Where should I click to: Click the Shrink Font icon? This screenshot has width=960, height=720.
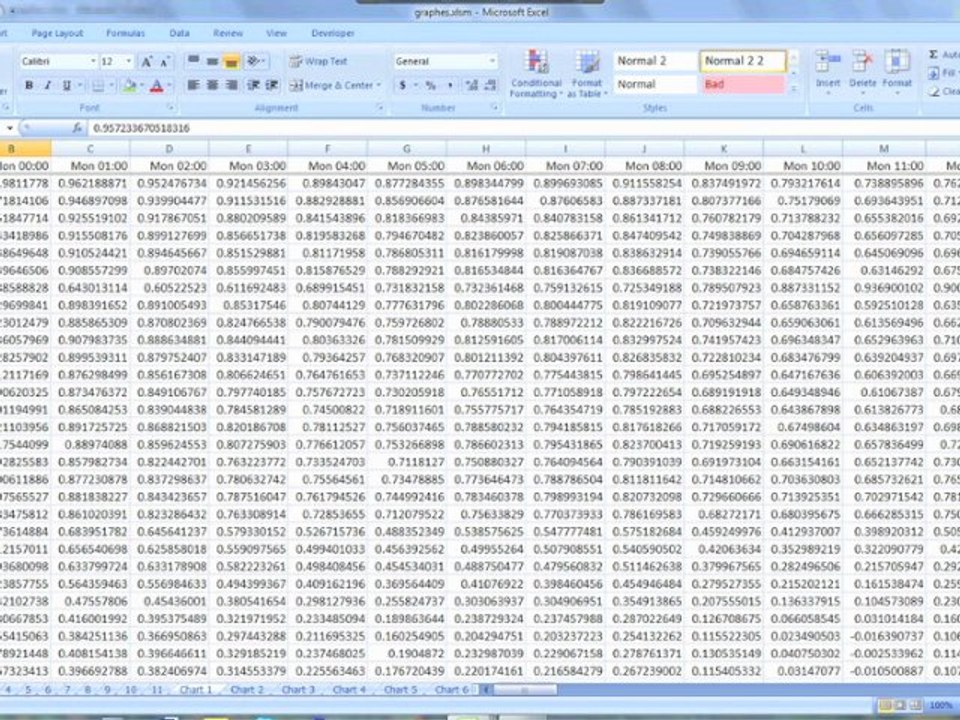pyautogui.click(x=165, y=62)
